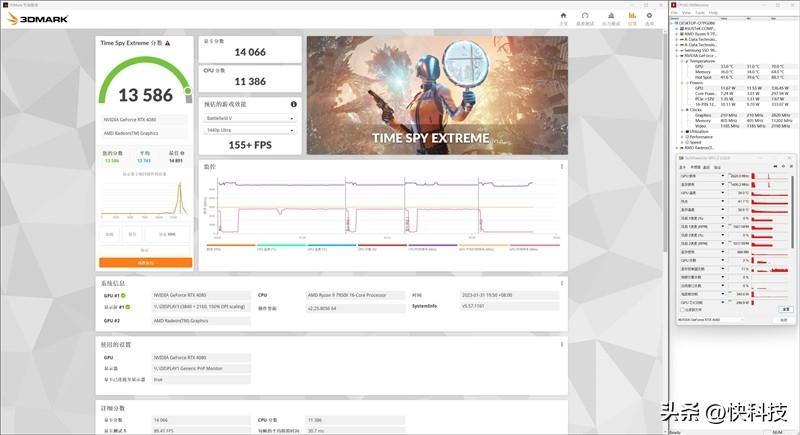Open the Tools menu in HWMonitor
This screenshot has height=435, width=800.
700,13
